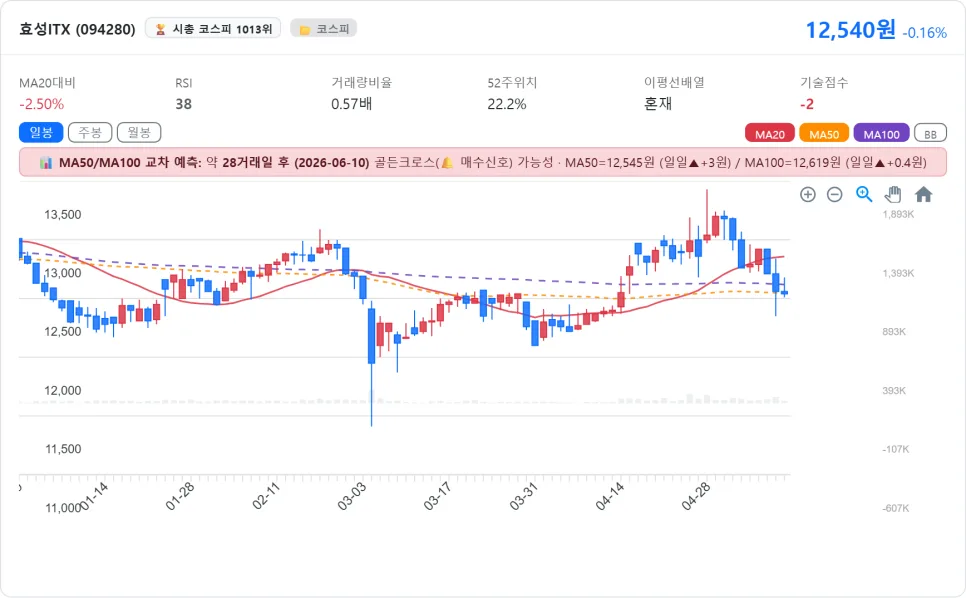Click the RSI value 38
Viewport: 966px width, 598px height.
click(184, 104)
